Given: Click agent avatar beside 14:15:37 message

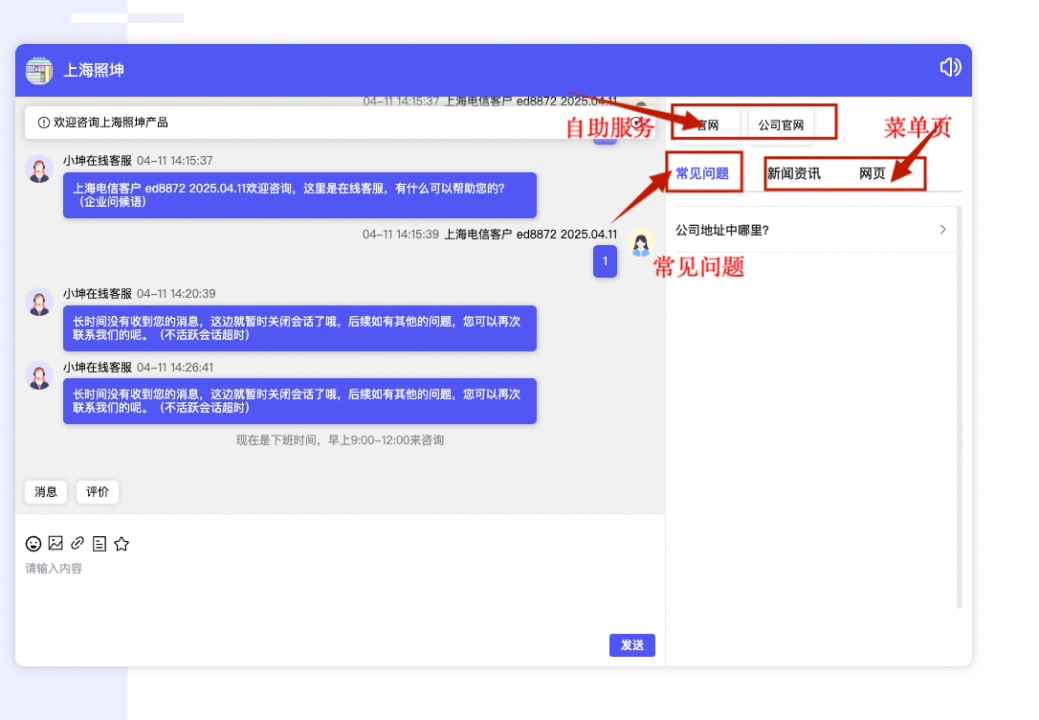Looking at the screenshot, I should tap(39, 169).
